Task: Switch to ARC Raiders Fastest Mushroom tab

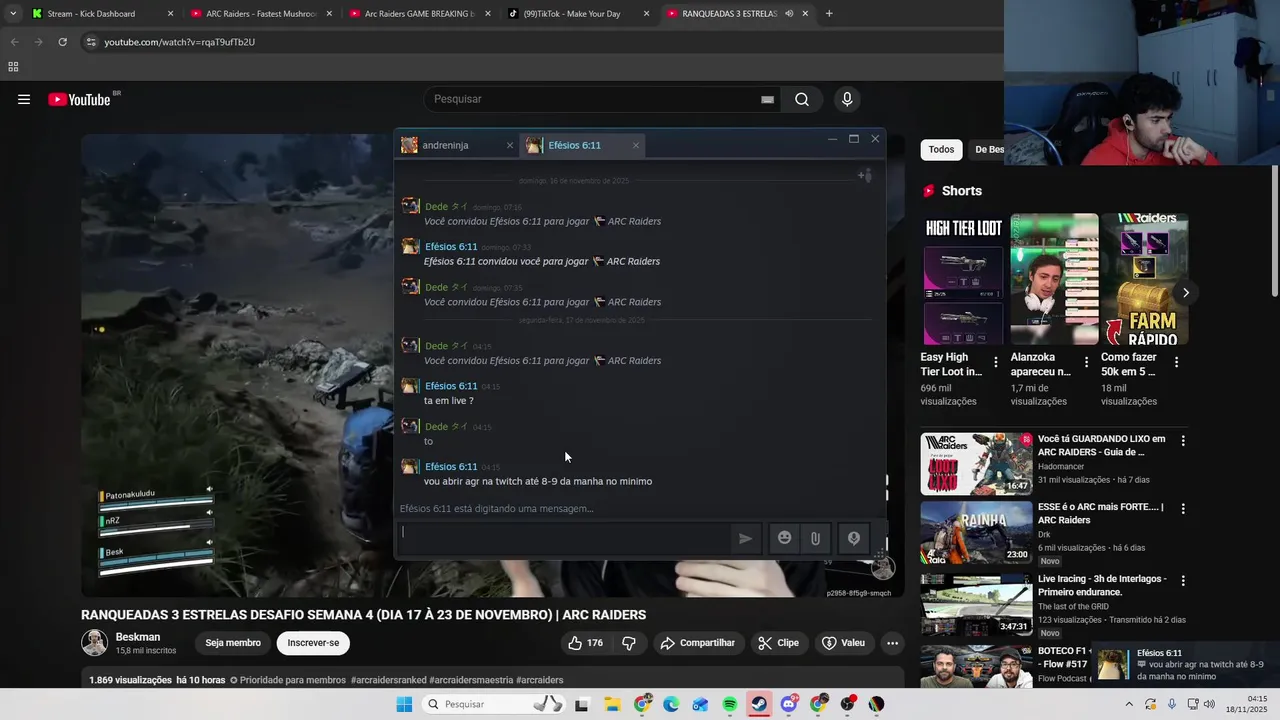Action: (260, 14)
